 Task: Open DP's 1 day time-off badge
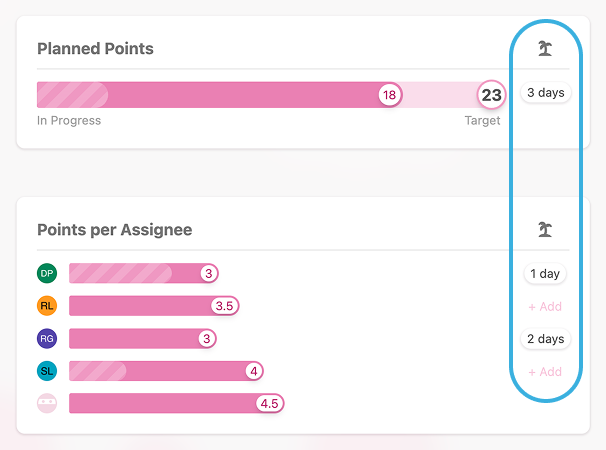[545, 273]
